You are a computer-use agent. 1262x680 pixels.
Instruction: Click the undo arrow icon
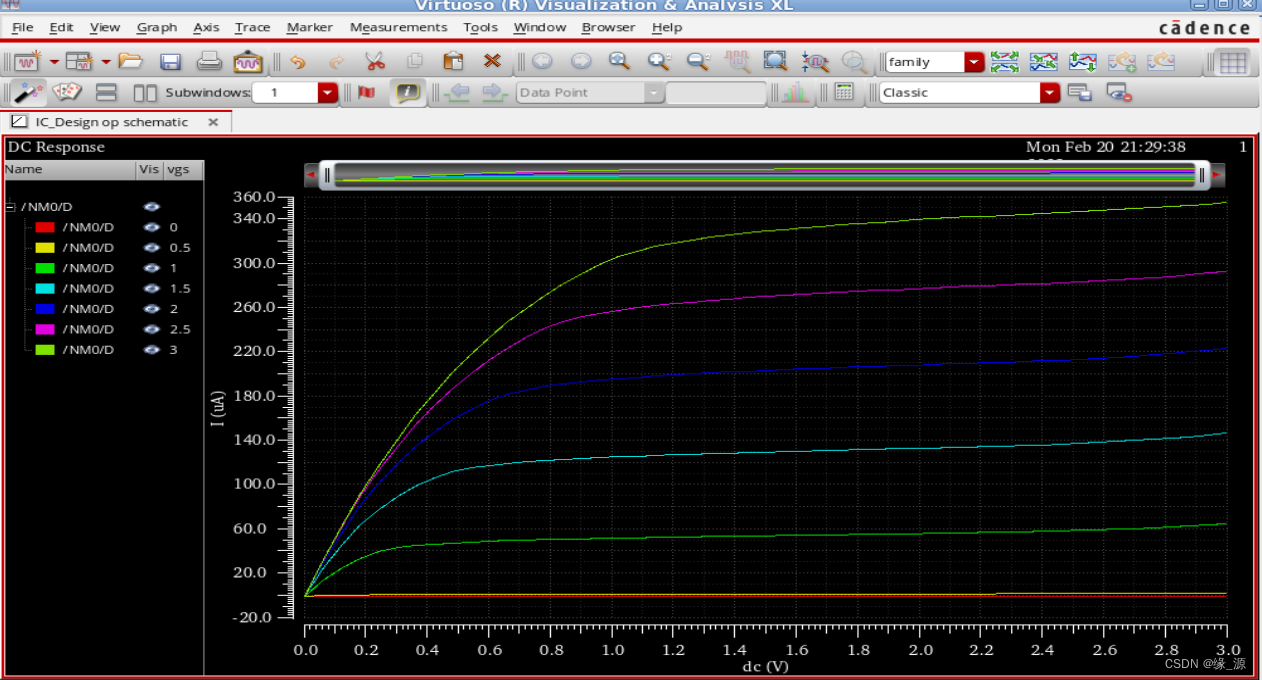[297, 62]
